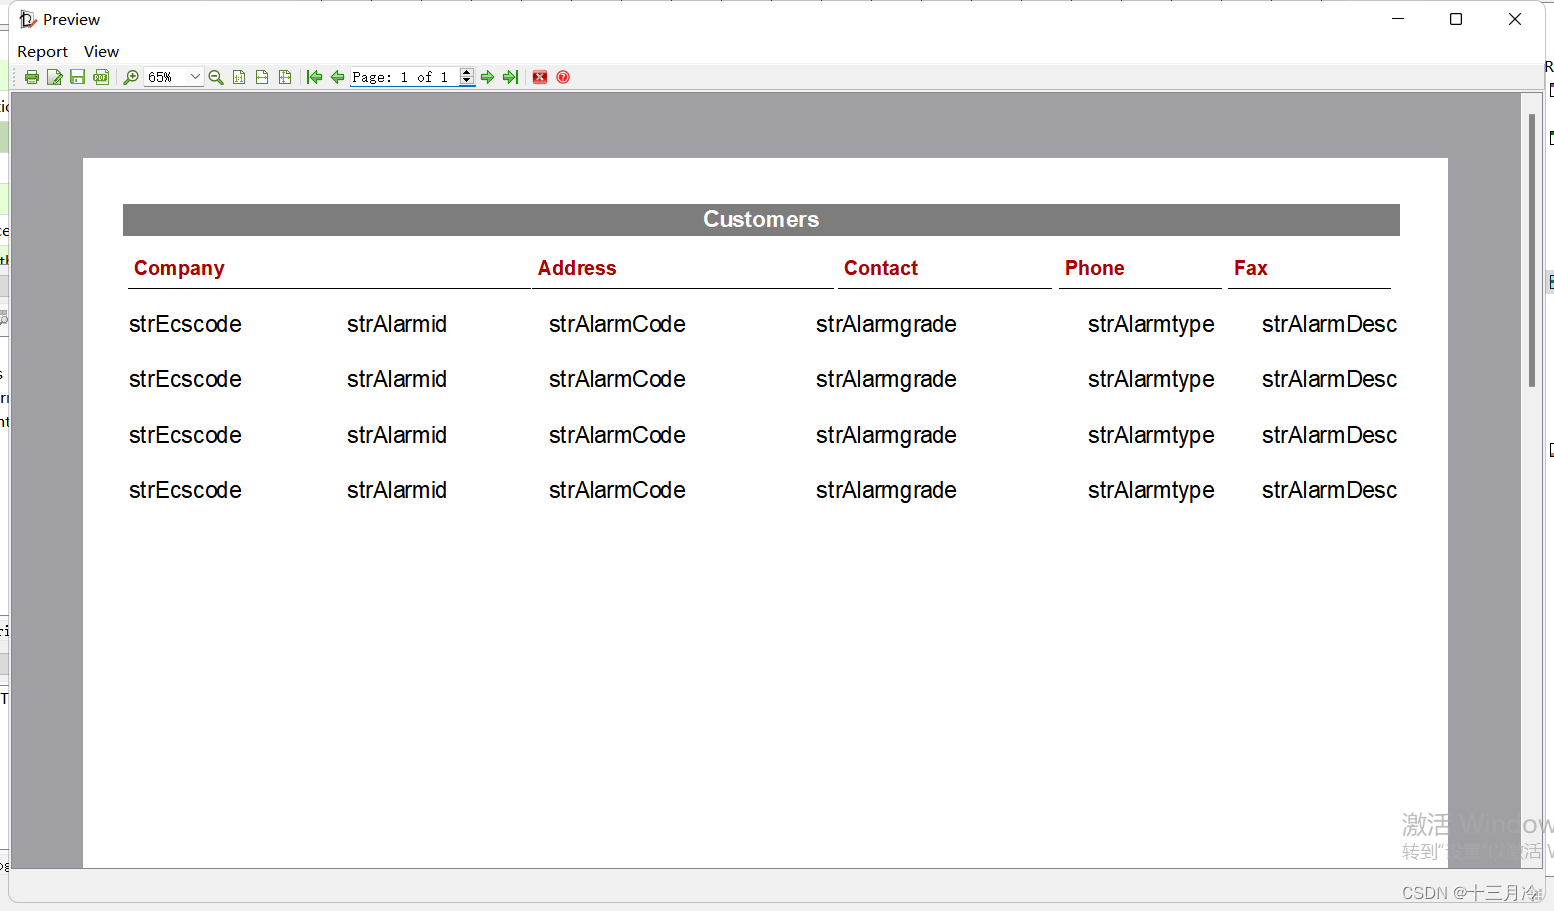Open the PDF export icon

pos(101,76)
